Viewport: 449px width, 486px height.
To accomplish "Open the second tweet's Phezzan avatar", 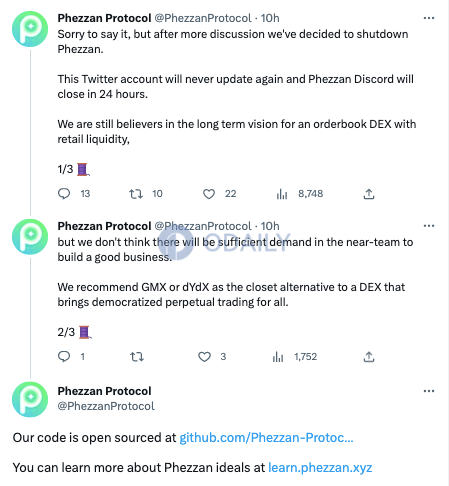I will point(30,237).
